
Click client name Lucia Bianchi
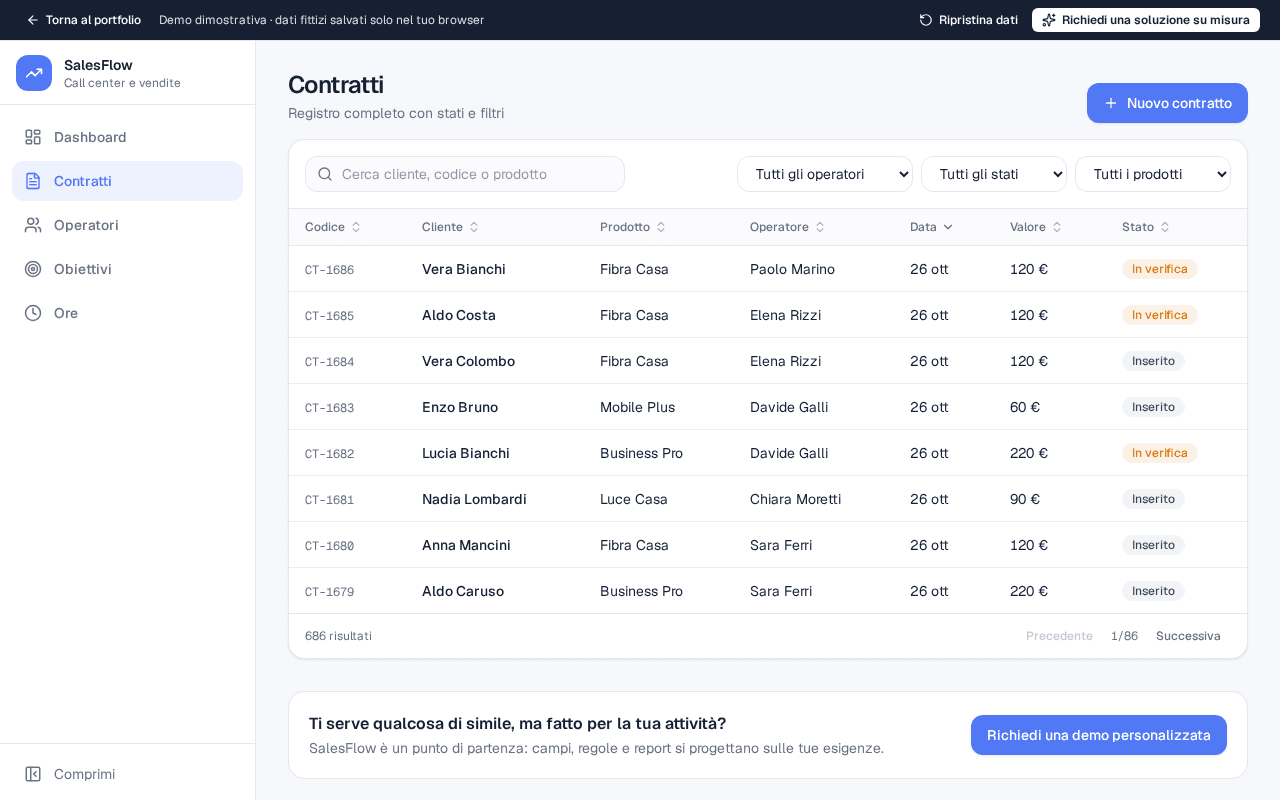pos(466,453)
